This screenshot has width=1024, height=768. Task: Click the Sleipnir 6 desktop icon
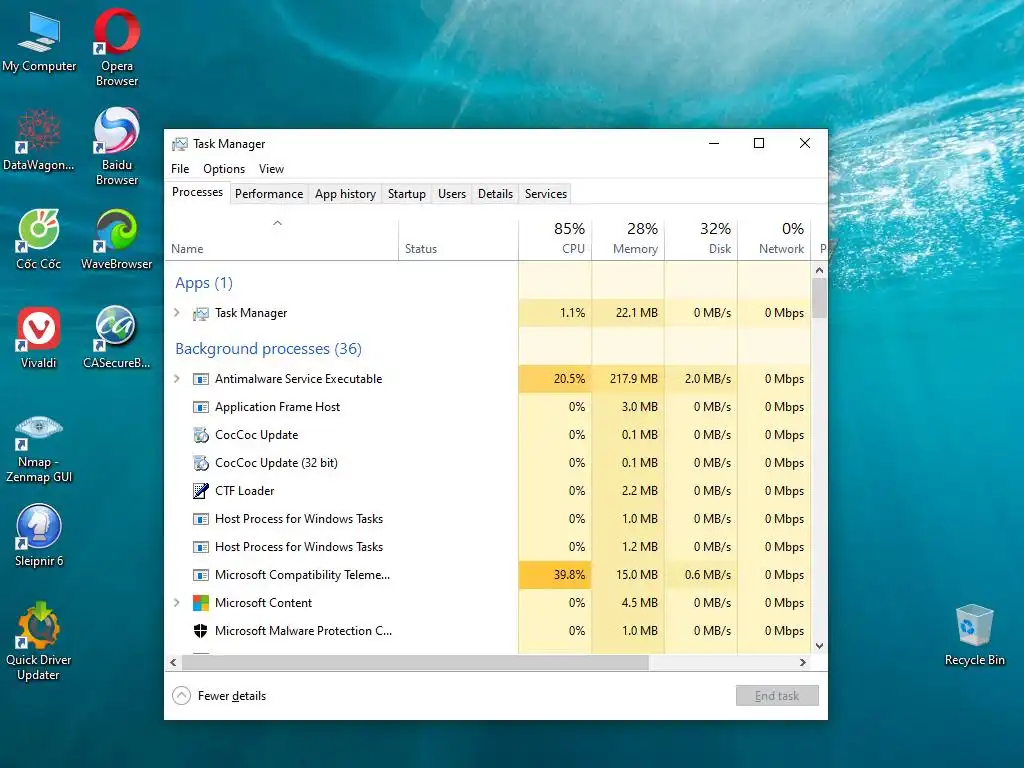pyautogui.click(x=39, y=536)
